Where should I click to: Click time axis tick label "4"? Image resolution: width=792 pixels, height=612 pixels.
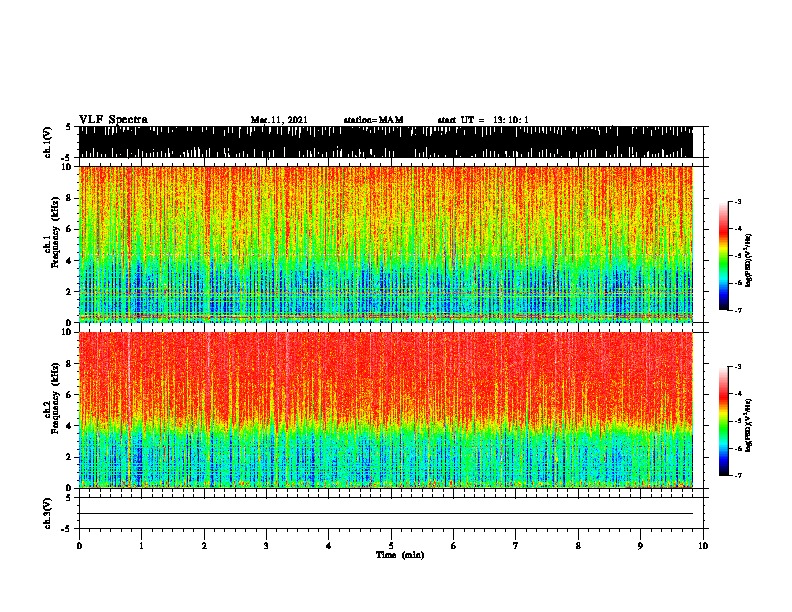[329, 546]
